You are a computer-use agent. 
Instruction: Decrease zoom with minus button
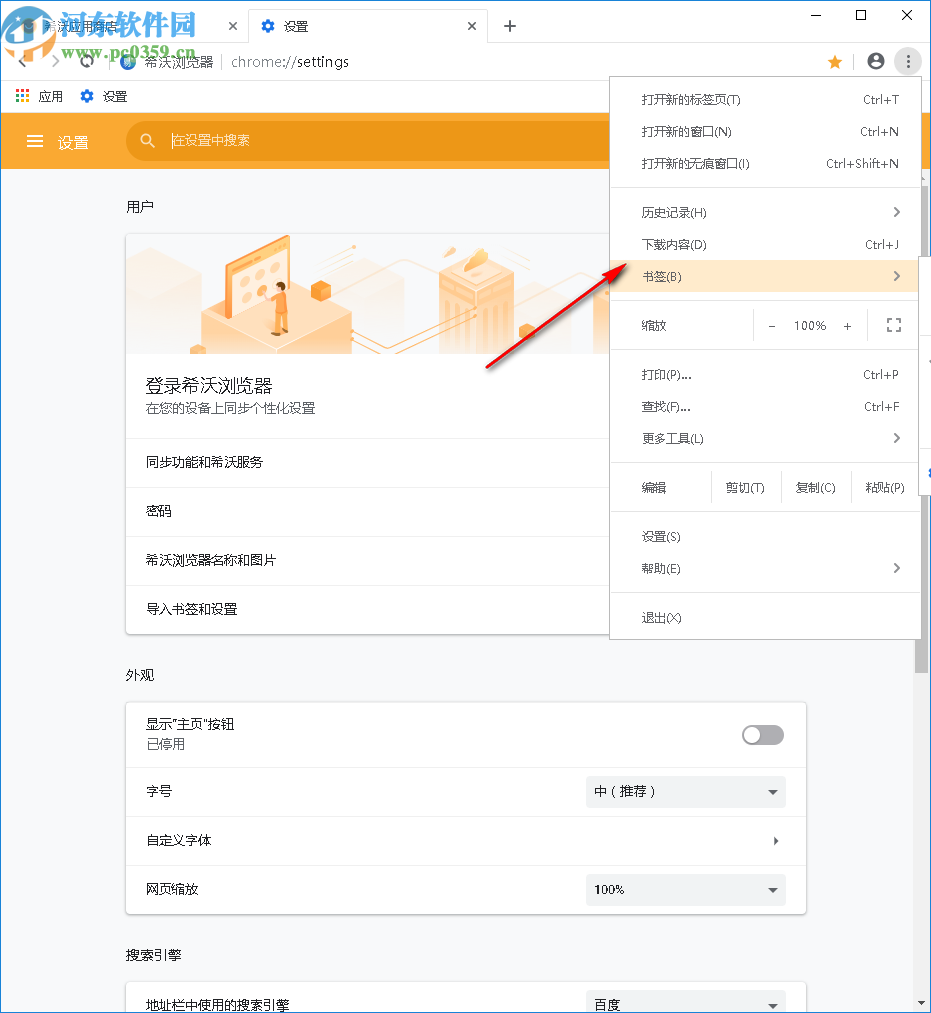pos(771,326)
